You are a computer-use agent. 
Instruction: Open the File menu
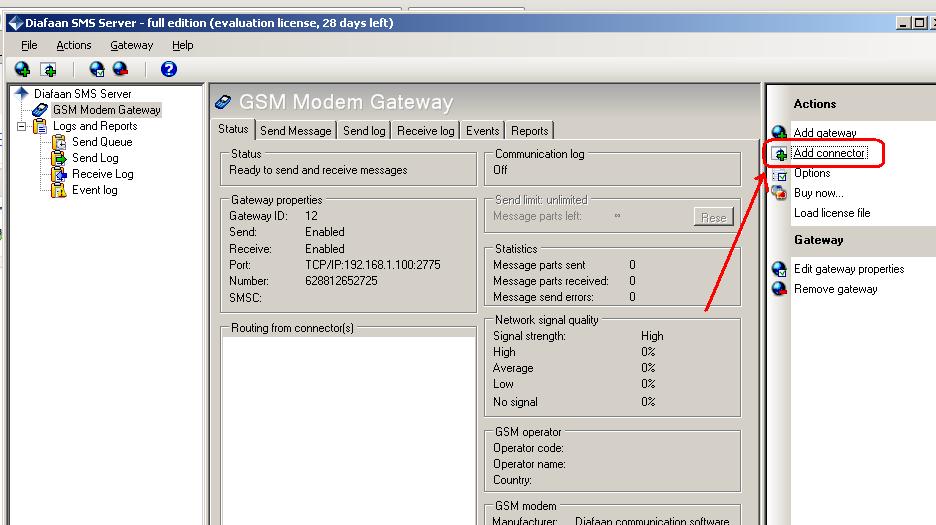coord(29,45)
